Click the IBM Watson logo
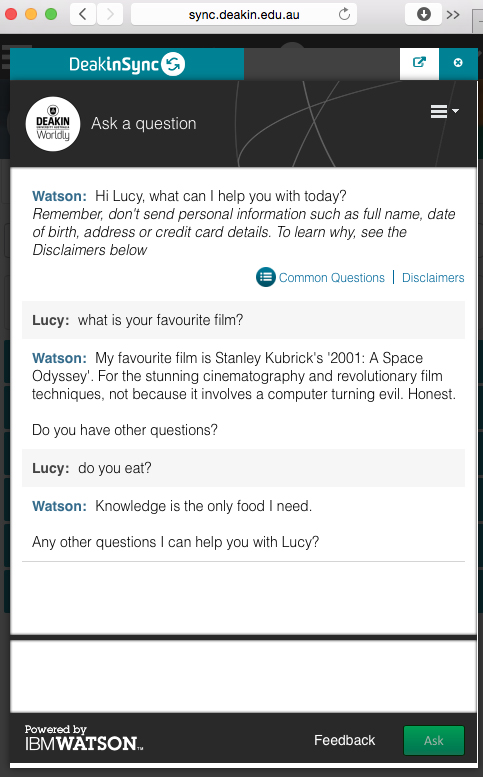483x777 pixels. pyautogui.click(x=84, y=738)
